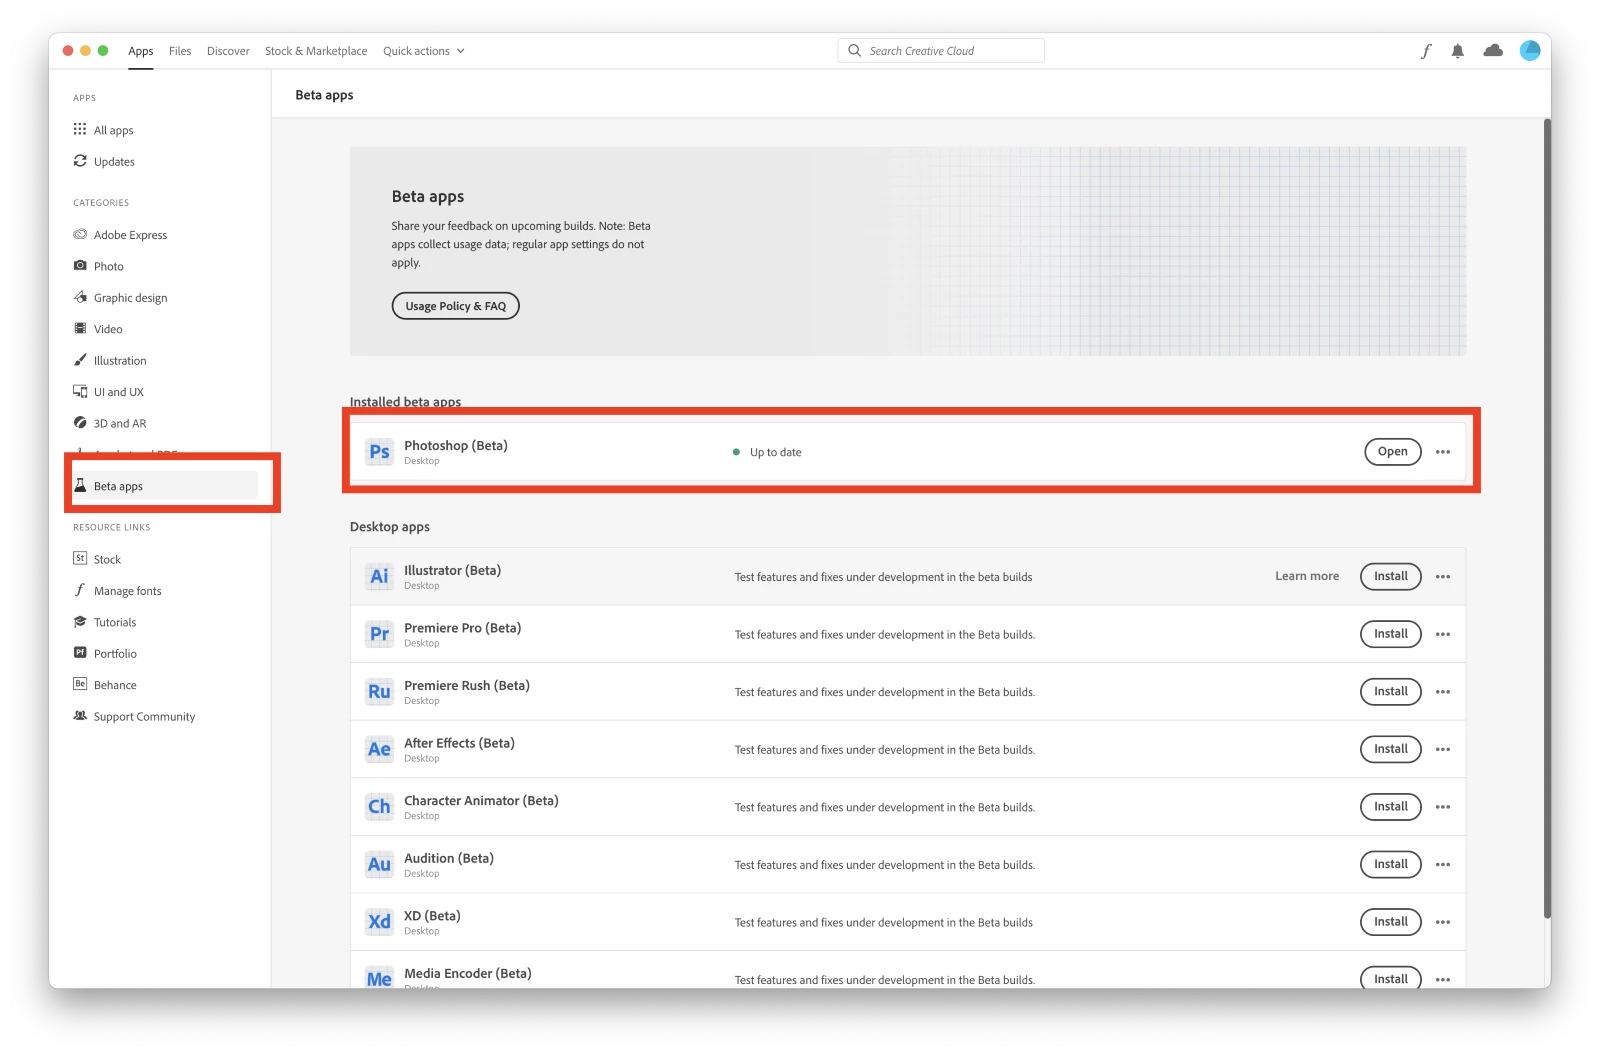Open more options for XD (Beta)
This screenshot has height=1053, width=1600.
click(x=1443, y=922)
